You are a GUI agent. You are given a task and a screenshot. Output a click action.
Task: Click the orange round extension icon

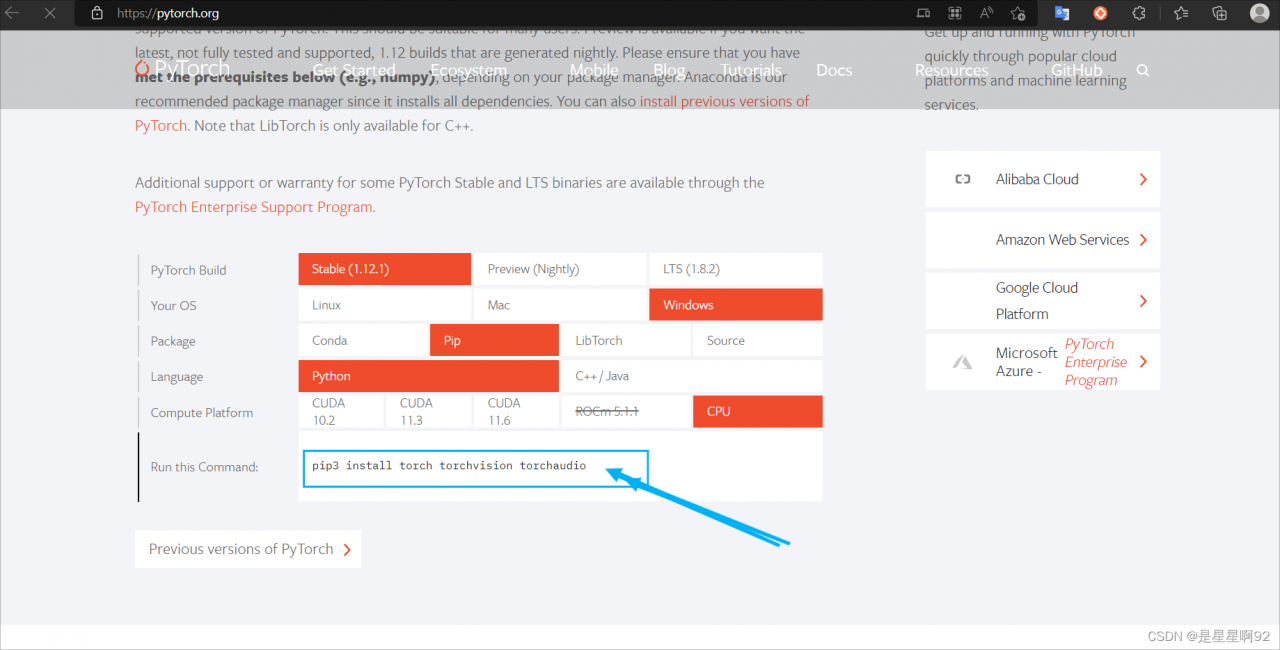(1100, 14)
